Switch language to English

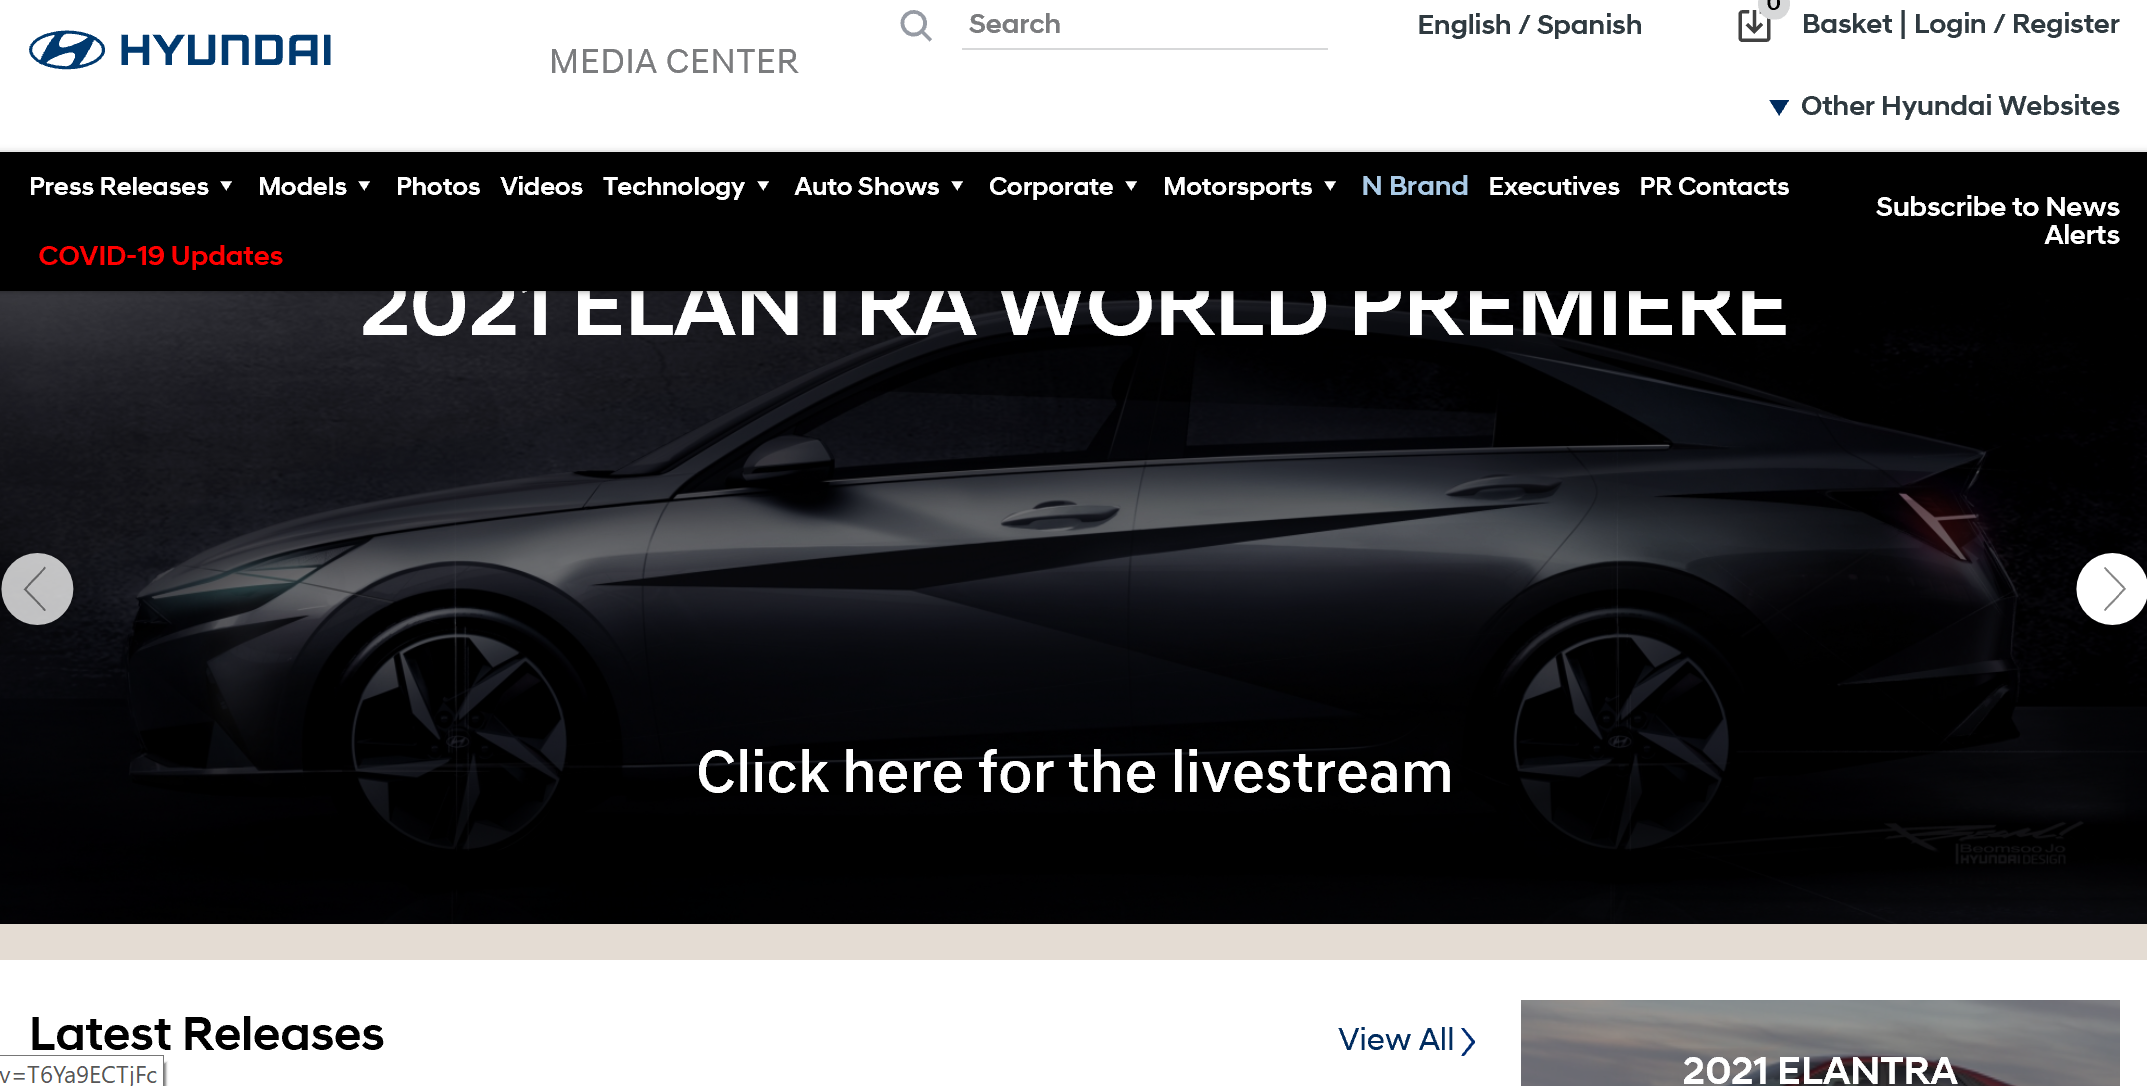[1464, 25]
